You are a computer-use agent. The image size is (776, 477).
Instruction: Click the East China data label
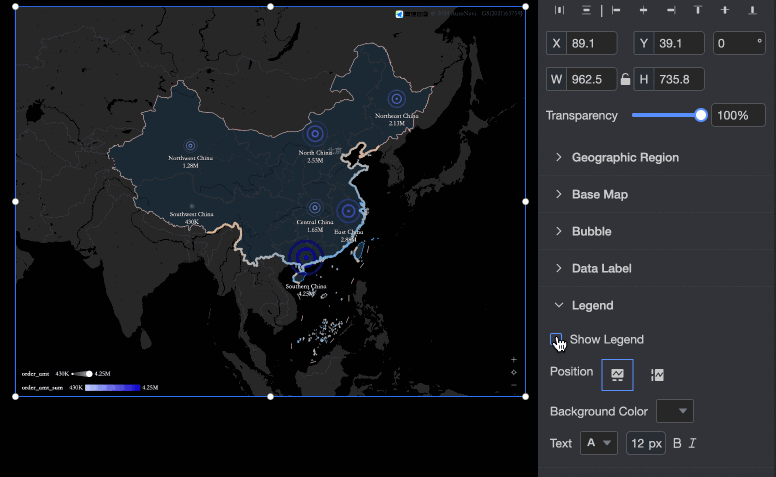tap(348, 236)
